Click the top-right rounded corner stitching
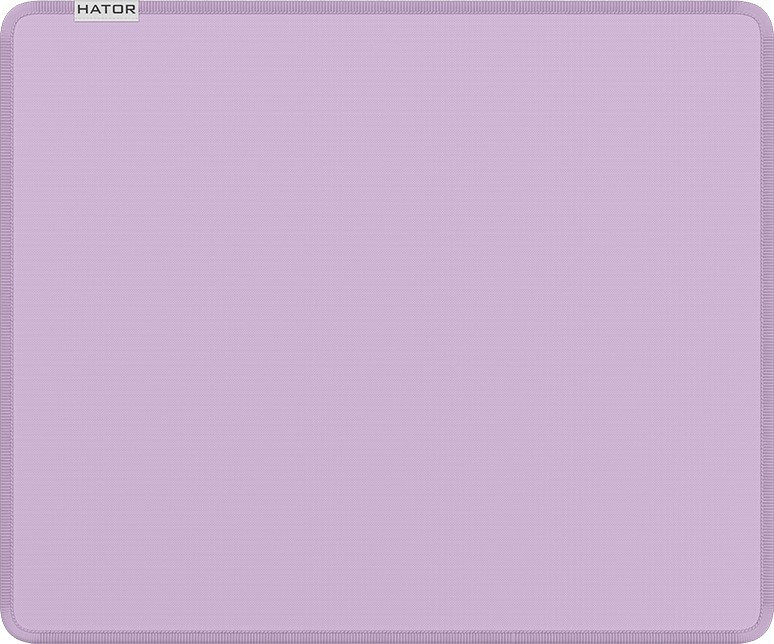The image size is (774, 644). tap(761, 16)
